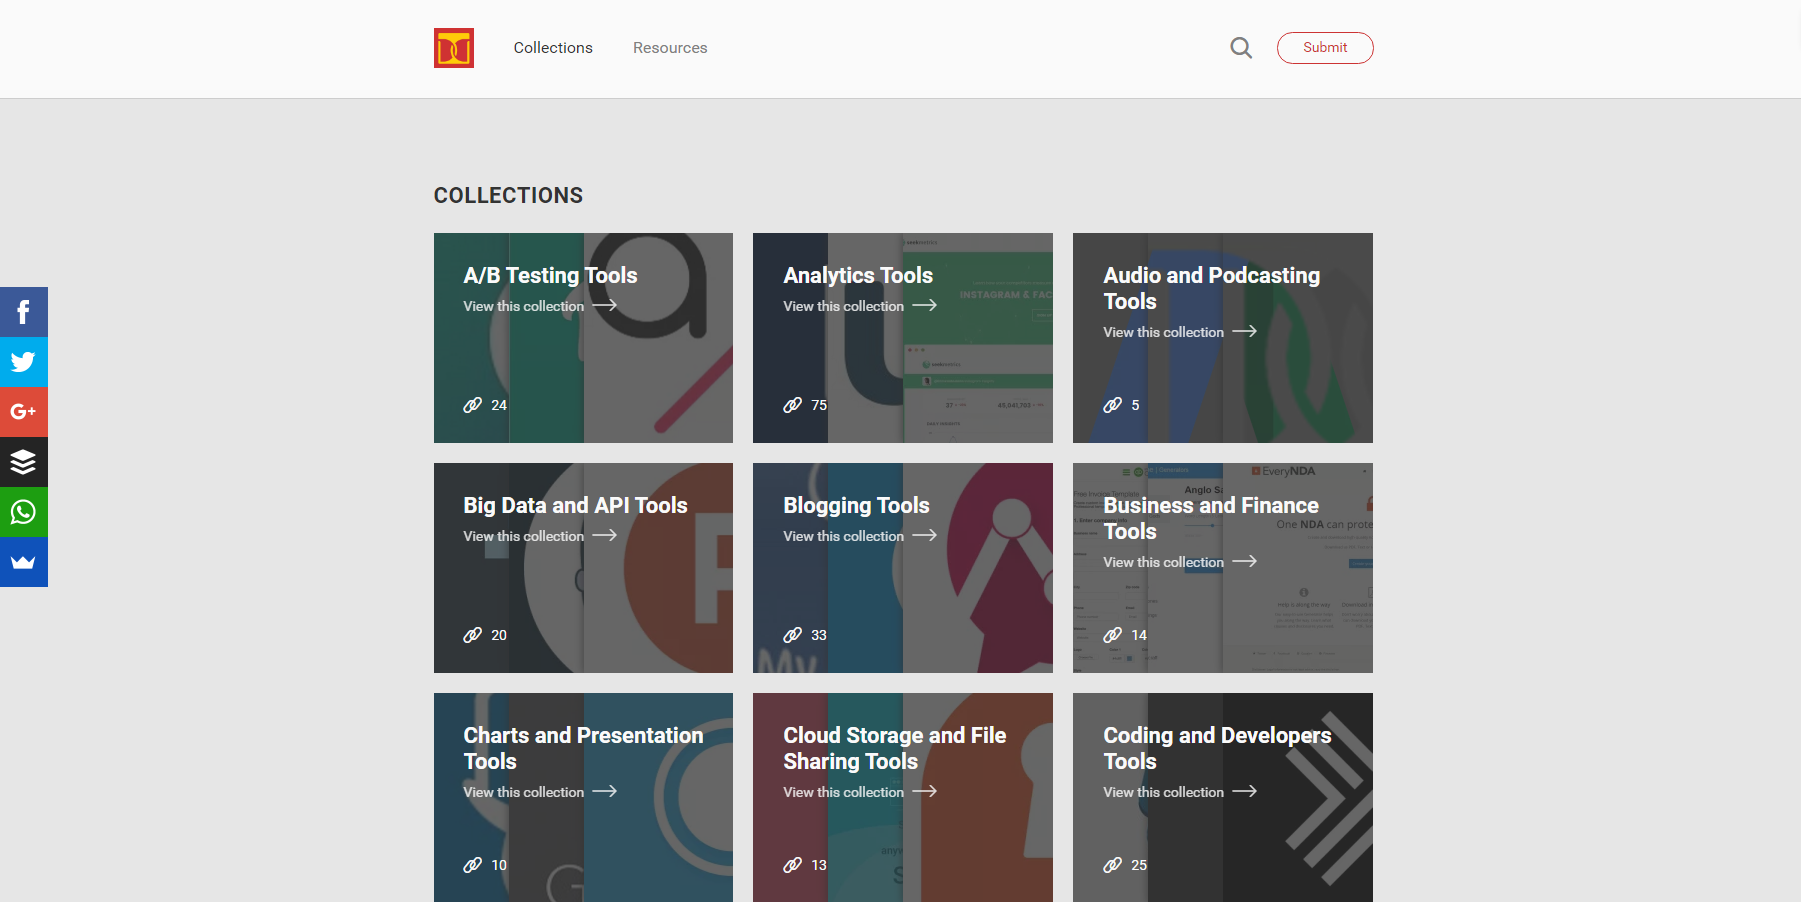Click View this collection under Audio and Podcasting
This screenshot has width=1801, height=902.
point(1163,332)
